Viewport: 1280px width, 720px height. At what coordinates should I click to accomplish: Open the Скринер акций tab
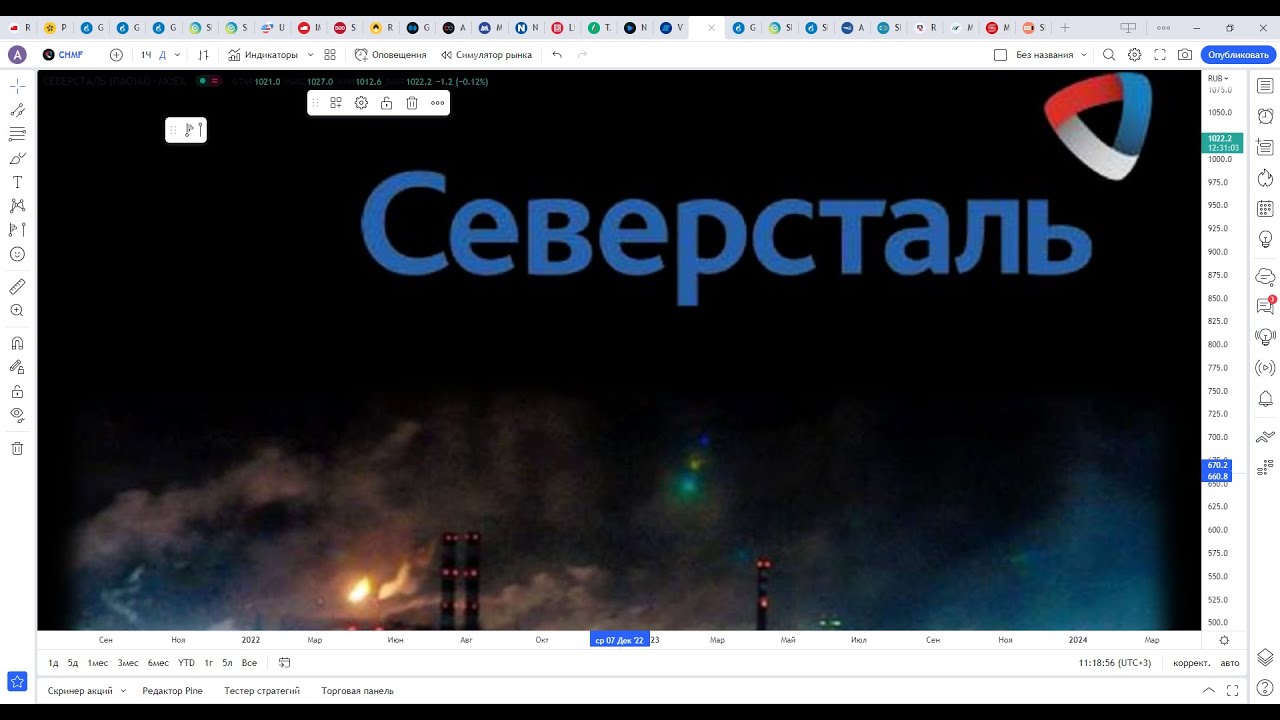coord(80,691)
